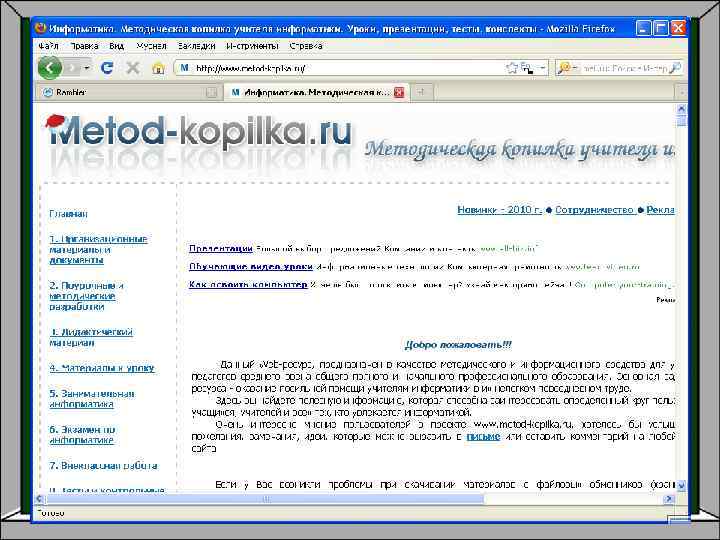Open the address bar history dropdown arrow
The width and height of the screenshot is (720, 540).
click(x=543, y=68)
